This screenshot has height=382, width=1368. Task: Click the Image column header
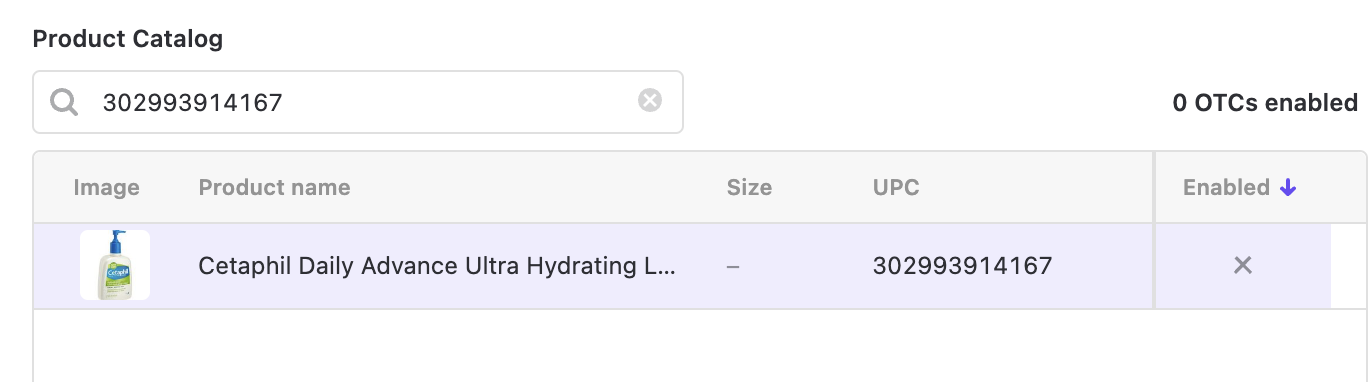click(106, 187)
